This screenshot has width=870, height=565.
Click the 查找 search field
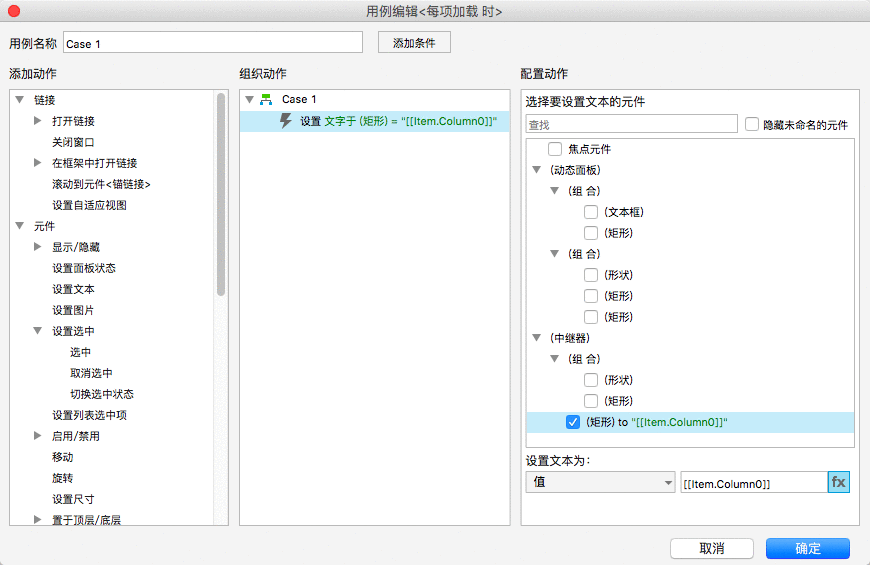[631, 124]
